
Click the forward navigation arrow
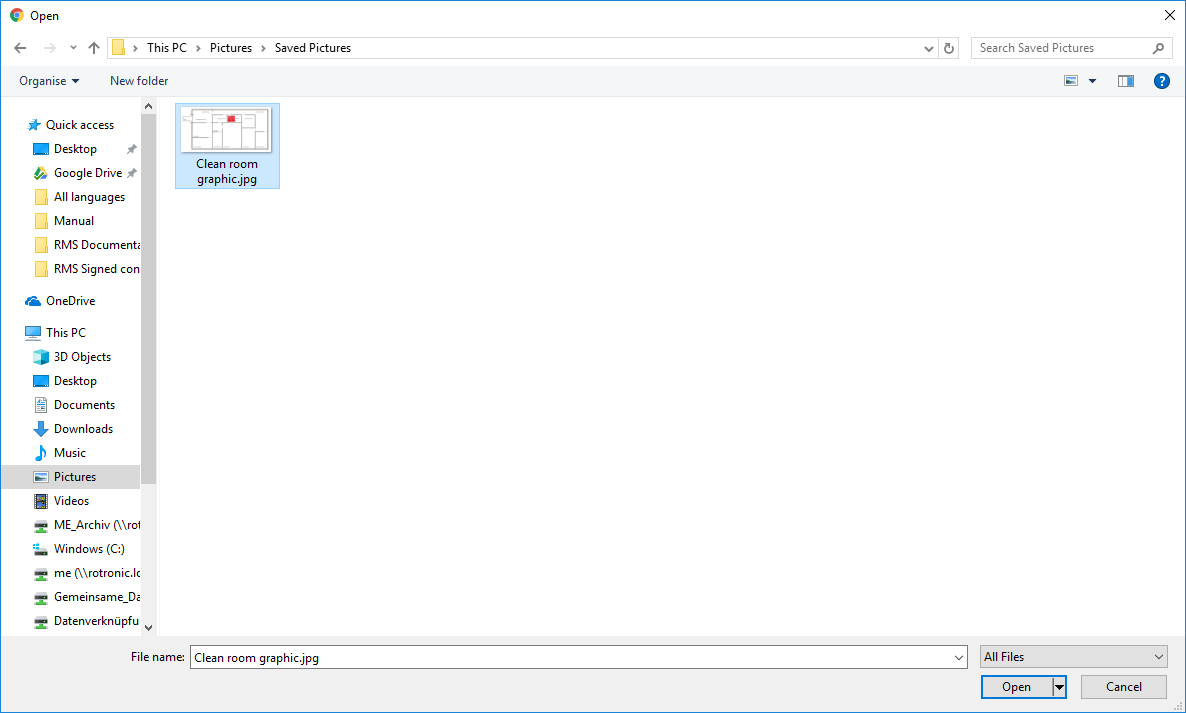tap(50, 48)
